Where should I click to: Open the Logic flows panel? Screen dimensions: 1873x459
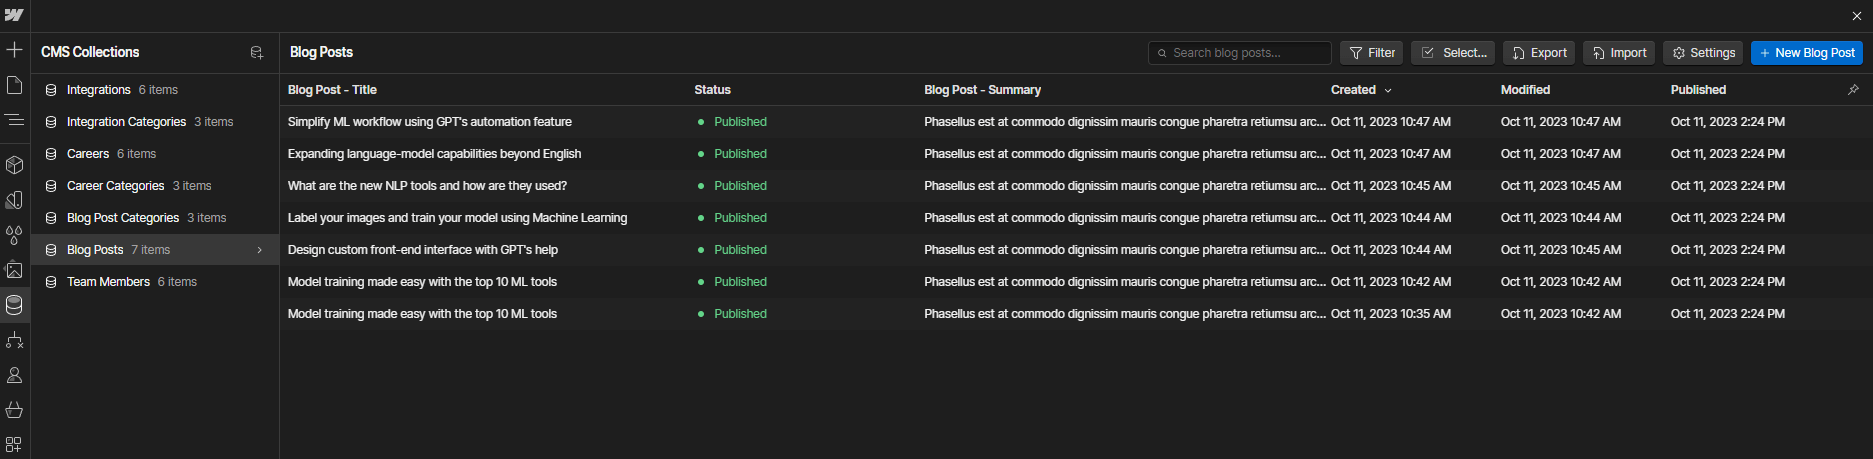pos(14,341)
